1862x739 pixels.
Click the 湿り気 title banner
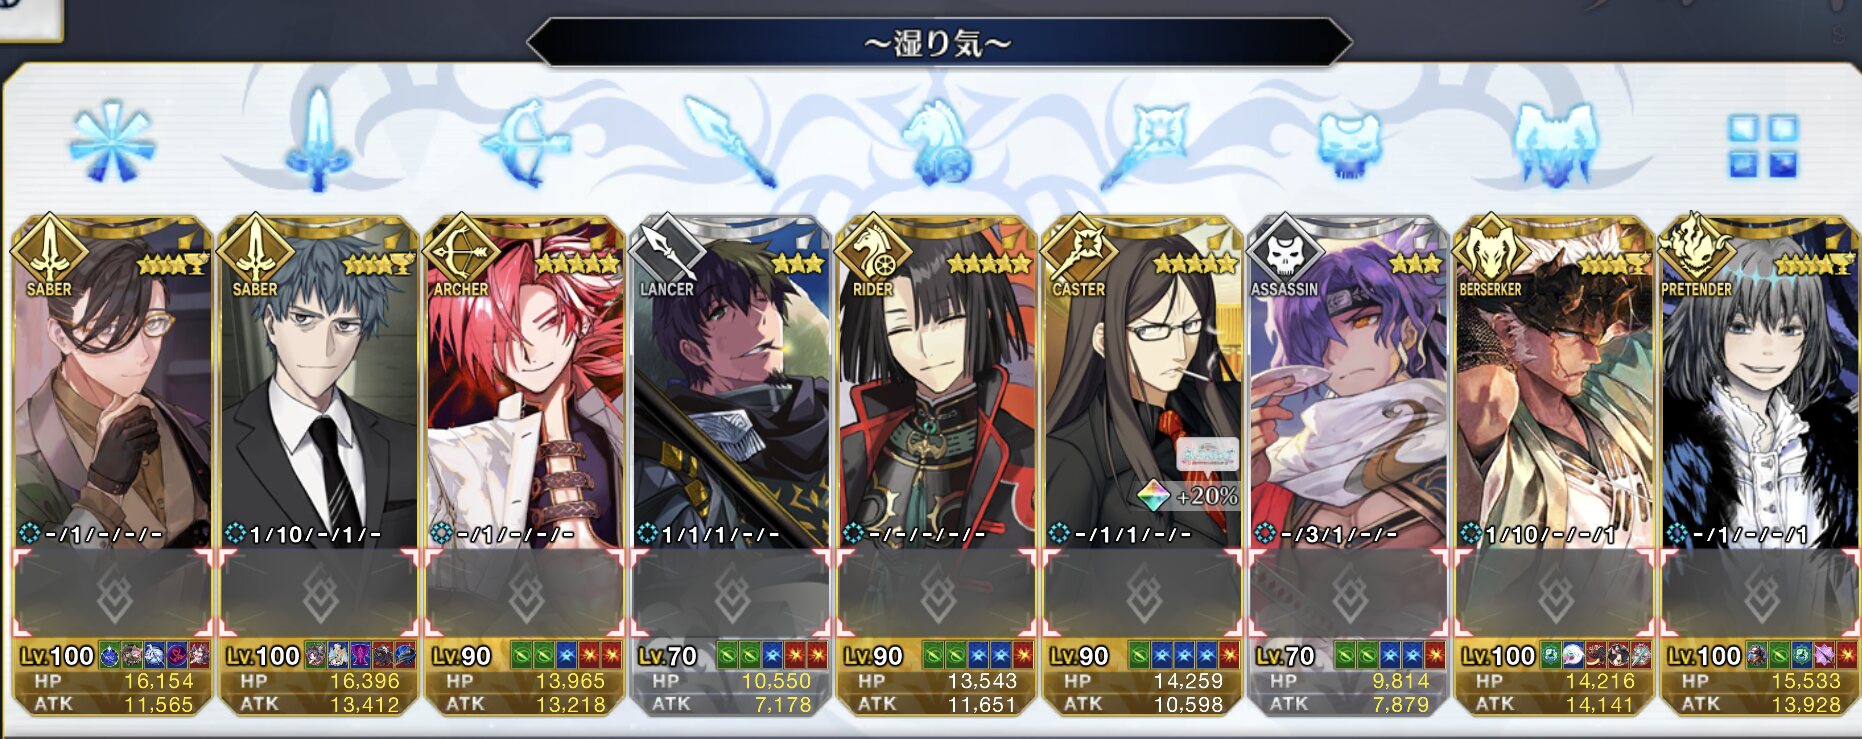point(938,43)
